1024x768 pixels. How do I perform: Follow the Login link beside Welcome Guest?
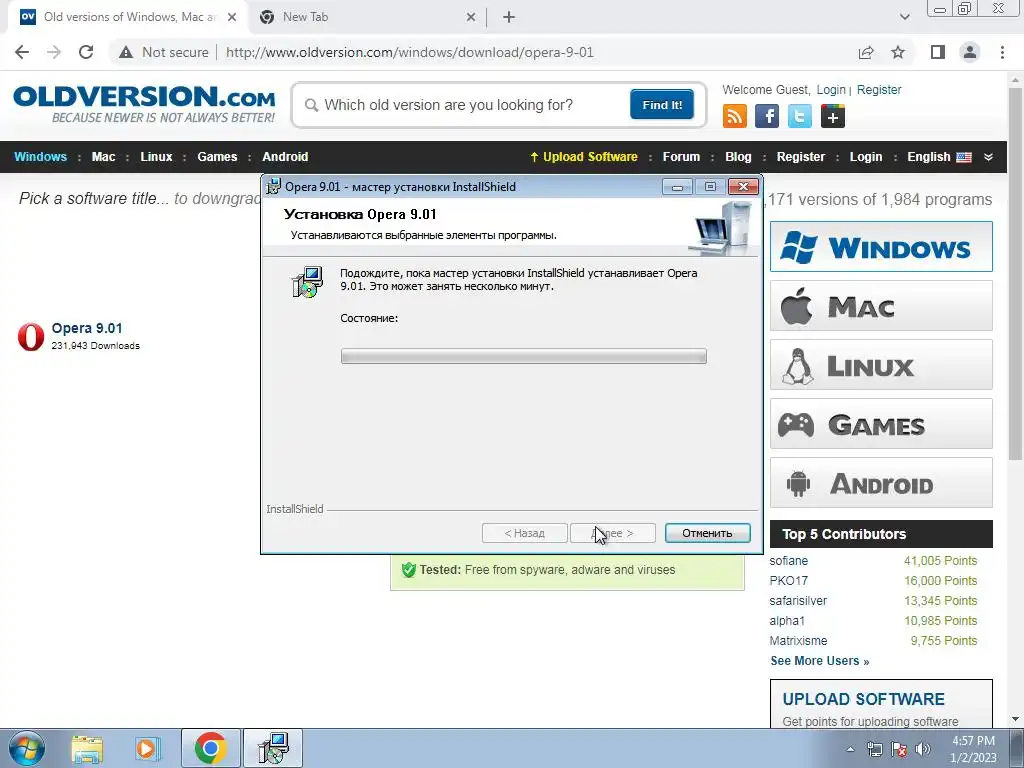click(x=831, y=89)
